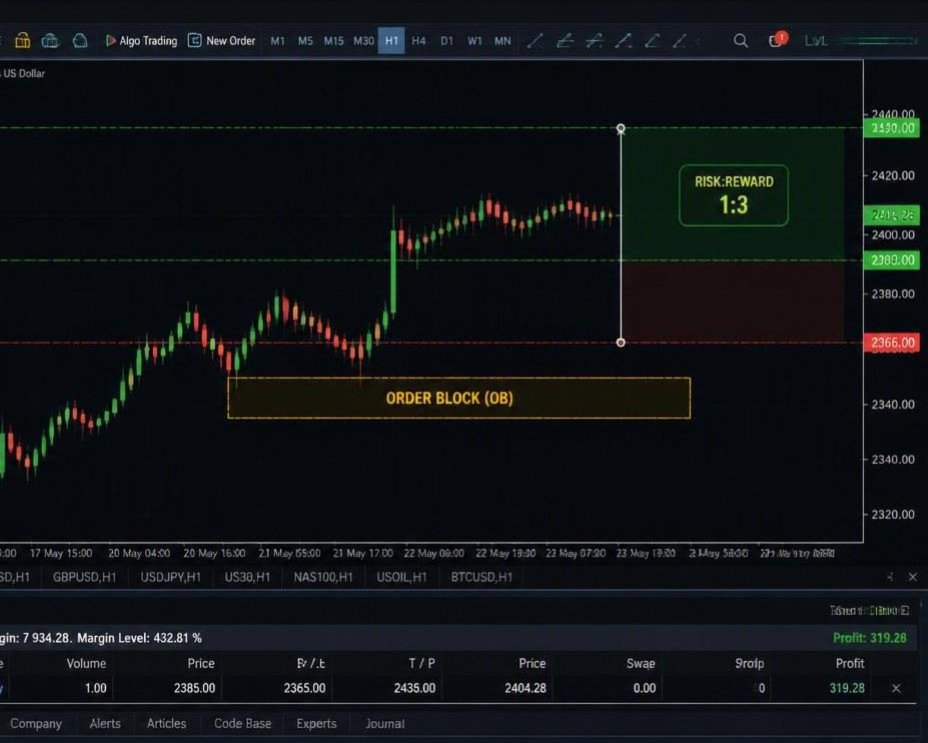Viewport: 928px width, 743px height.
Task: Toggle Algo Trading on
Action: pos(141,40)
